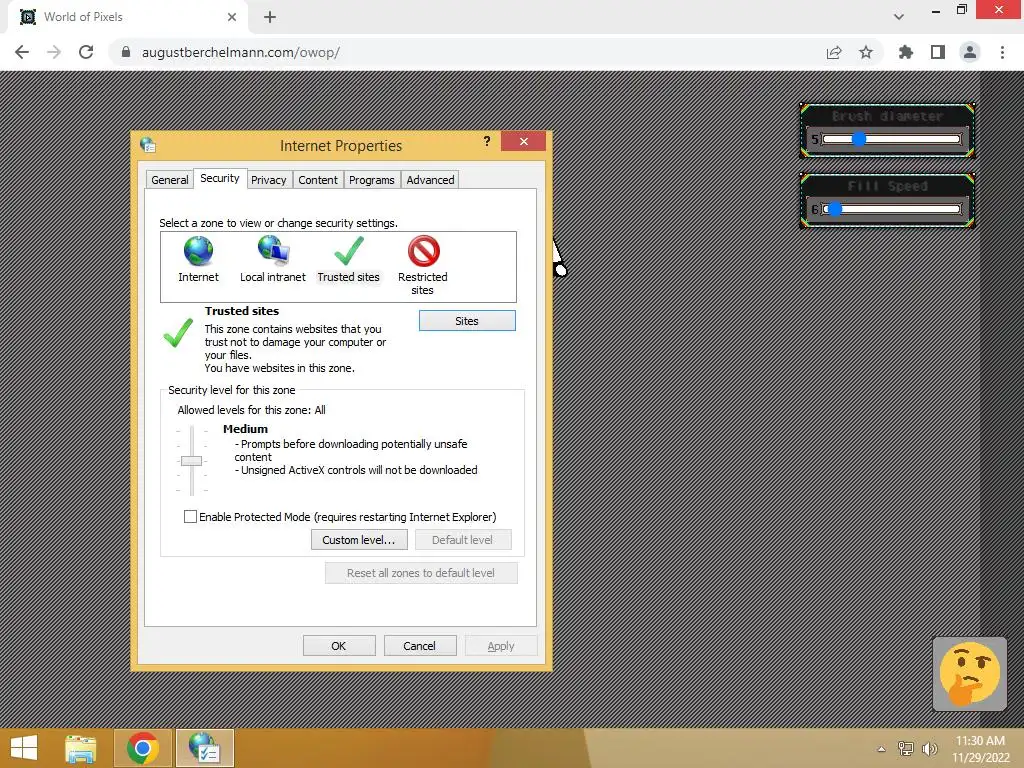Open the Windows Start button

pos(24,748)
